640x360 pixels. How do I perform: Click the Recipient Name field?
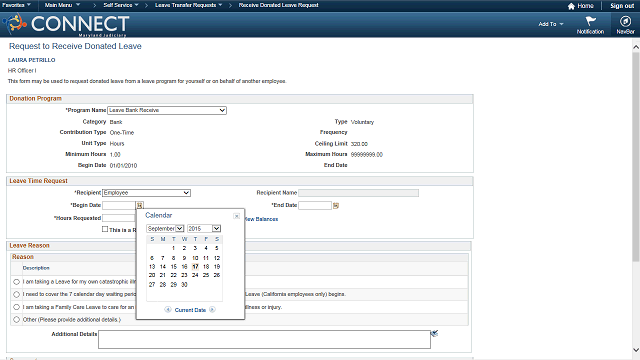point(358,193)
